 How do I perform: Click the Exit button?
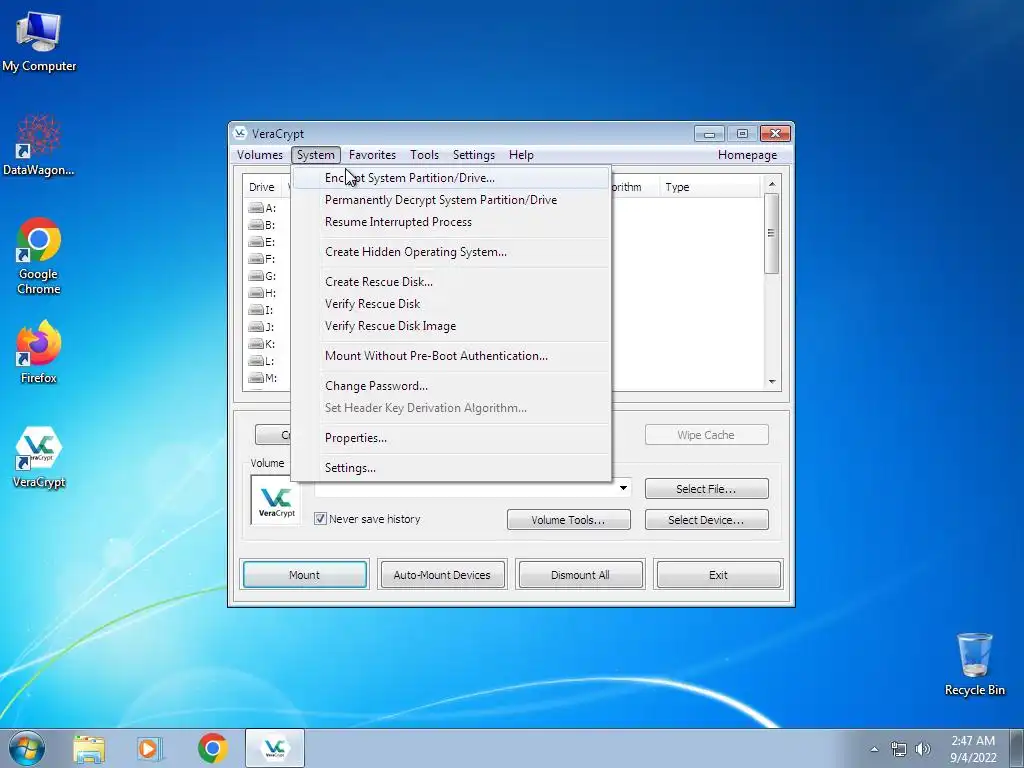click(x=718, y=575)
